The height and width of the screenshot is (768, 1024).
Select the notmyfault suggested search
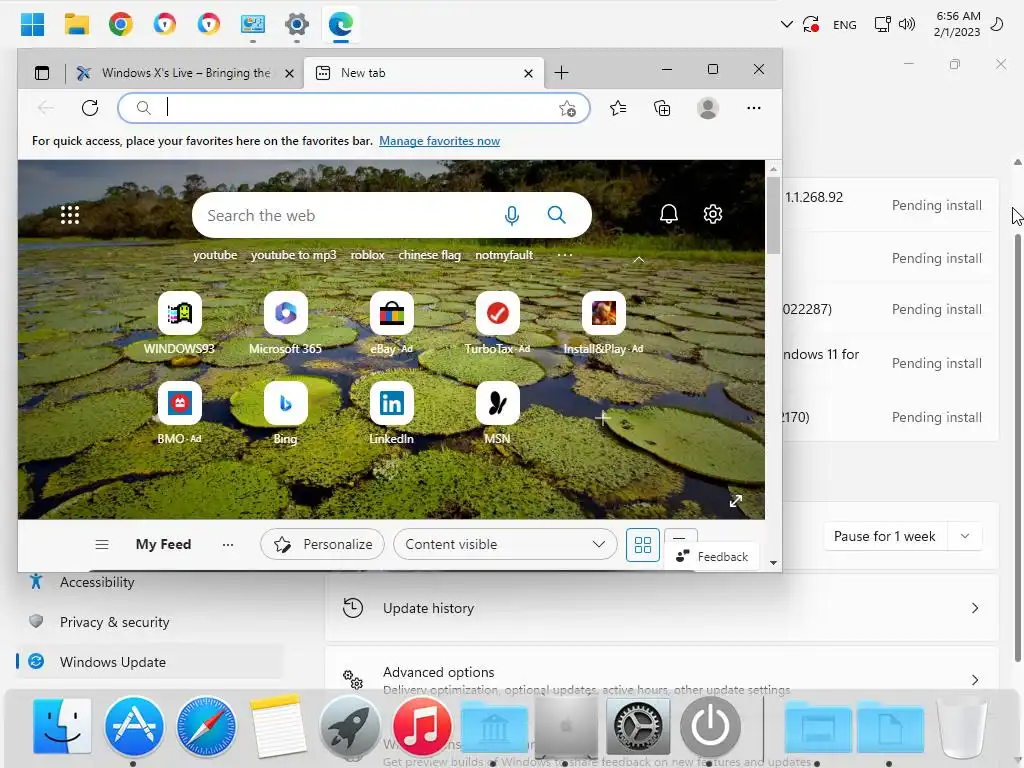tap(504, 255)
